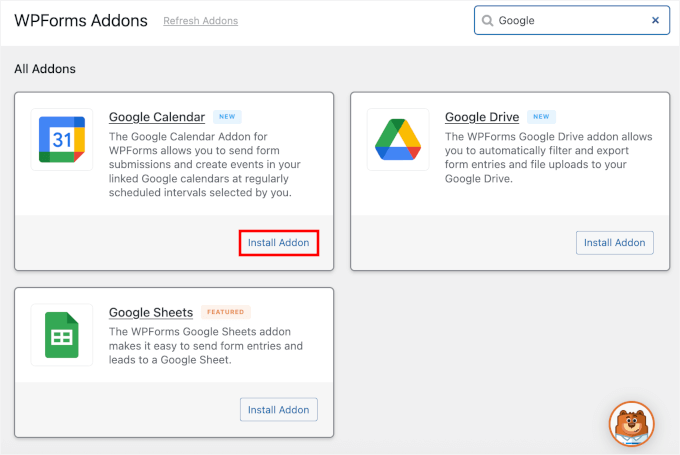Open the Google Calendar title link

[157, 117]
